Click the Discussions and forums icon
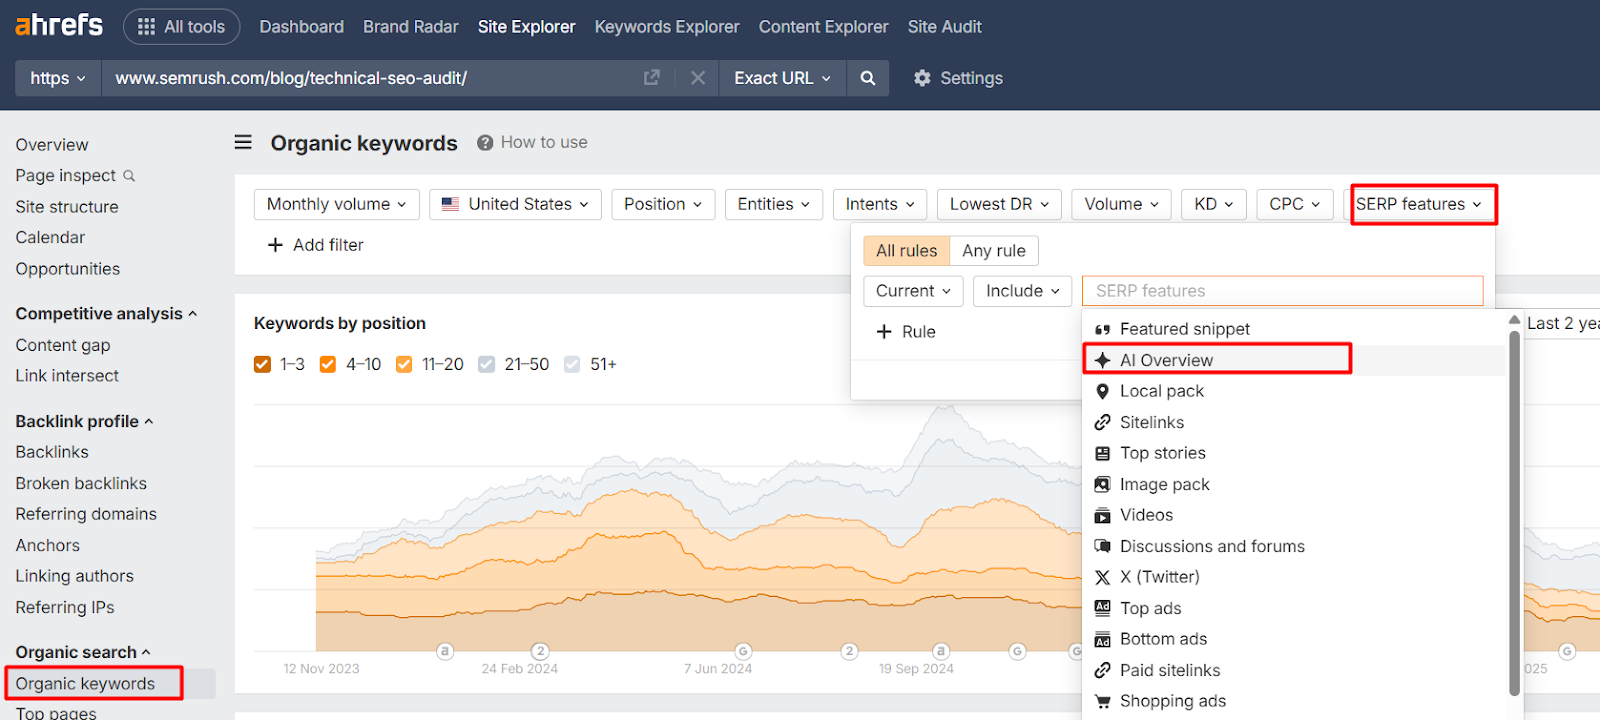Screen dimensions: 1600x720 (1102, 546)
